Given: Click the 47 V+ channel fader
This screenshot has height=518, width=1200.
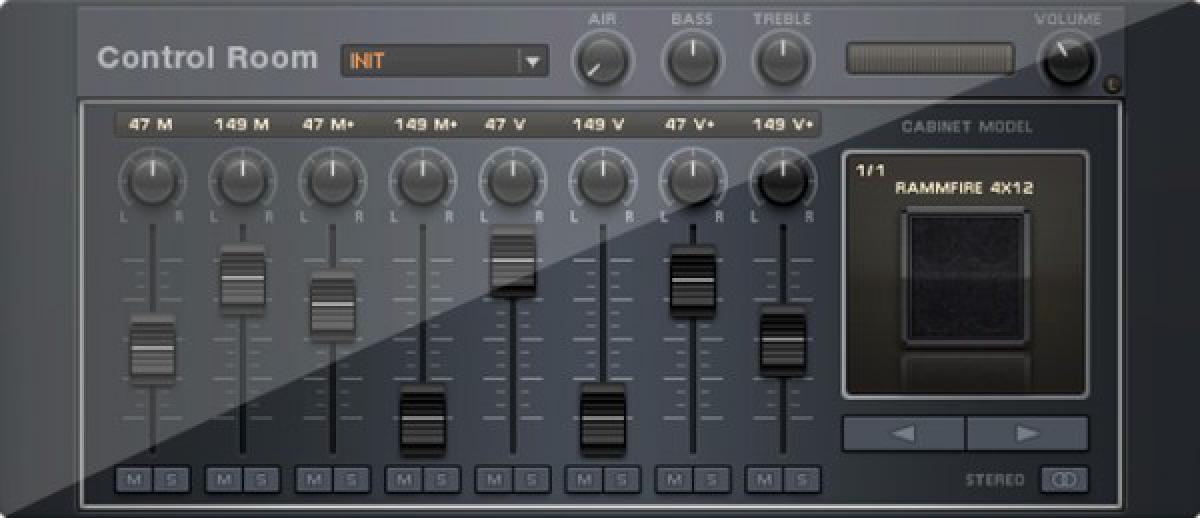Looking at the screenshot, I should [x=693, y=280].
